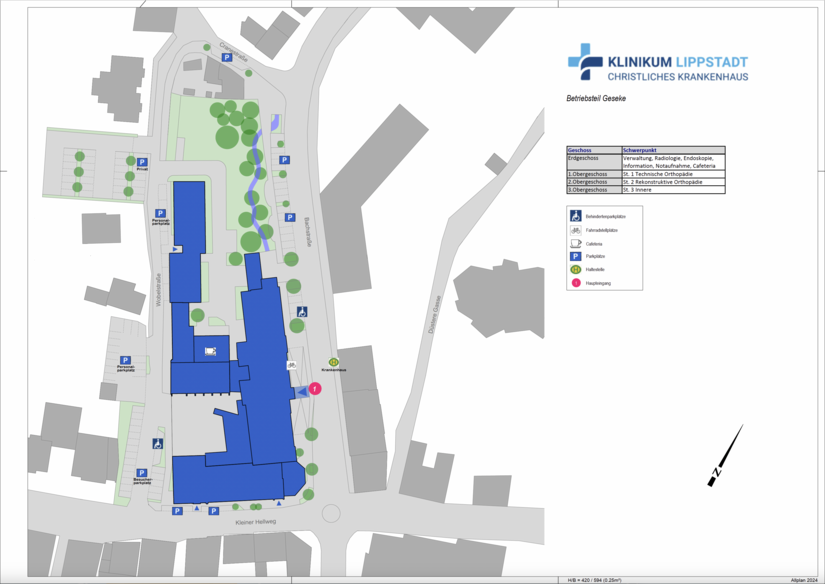Click the cafeteria cup icon inside building

211,351
